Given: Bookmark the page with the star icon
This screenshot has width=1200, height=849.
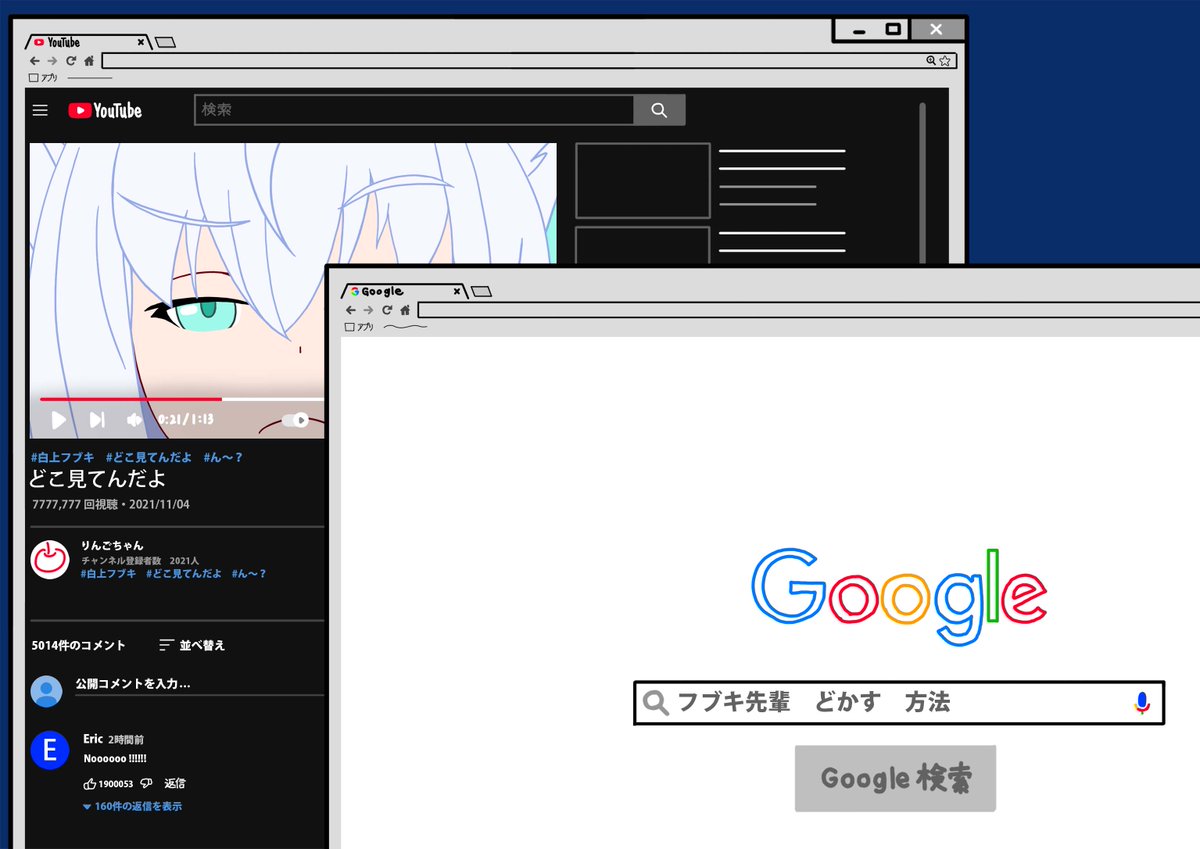Looking at the screenshot, I should point(945,61).
